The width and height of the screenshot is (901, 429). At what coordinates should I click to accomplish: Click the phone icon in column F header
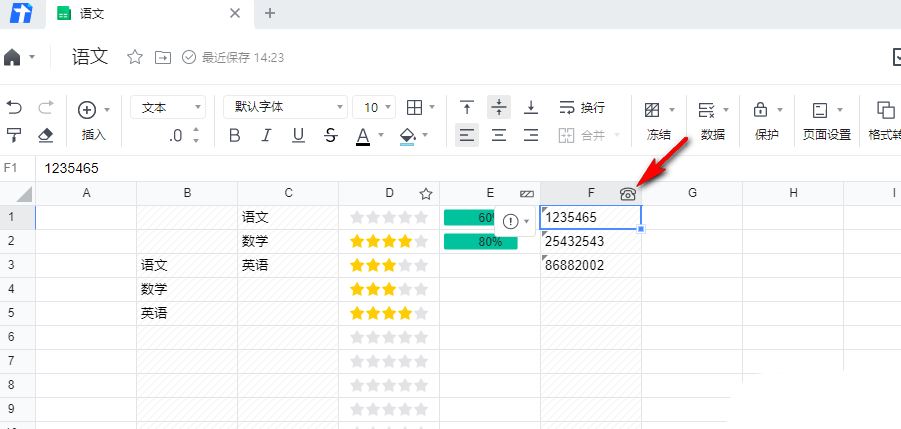click(628, 194)
